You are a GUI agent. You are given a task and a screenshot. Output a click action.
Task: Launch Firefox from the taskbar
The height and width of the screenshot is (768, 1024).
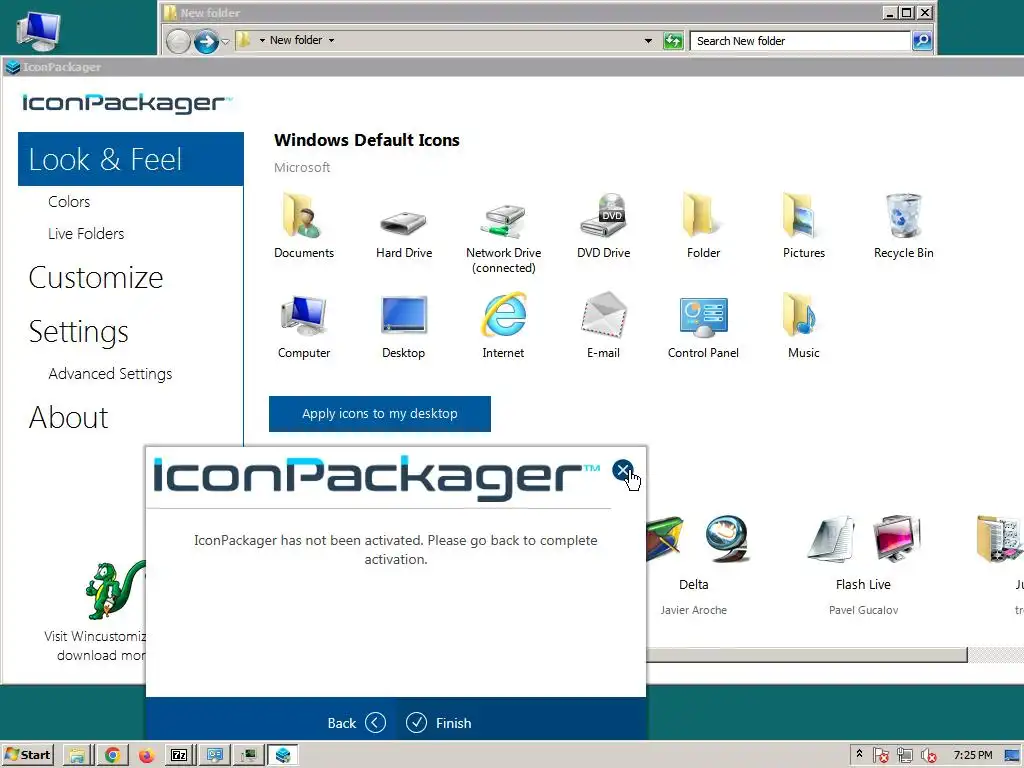146,755
